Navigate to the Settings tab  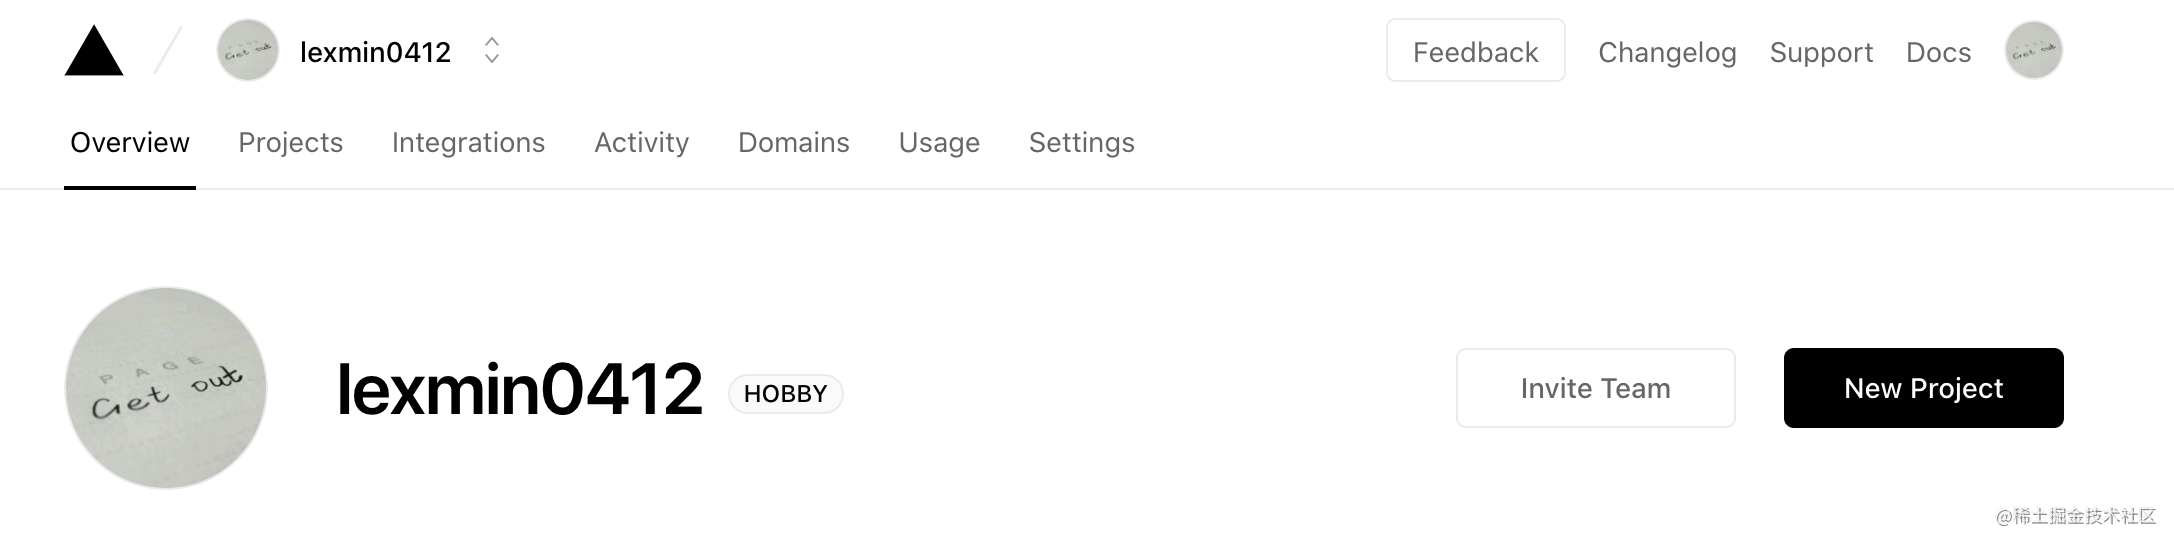(1082, 143)
